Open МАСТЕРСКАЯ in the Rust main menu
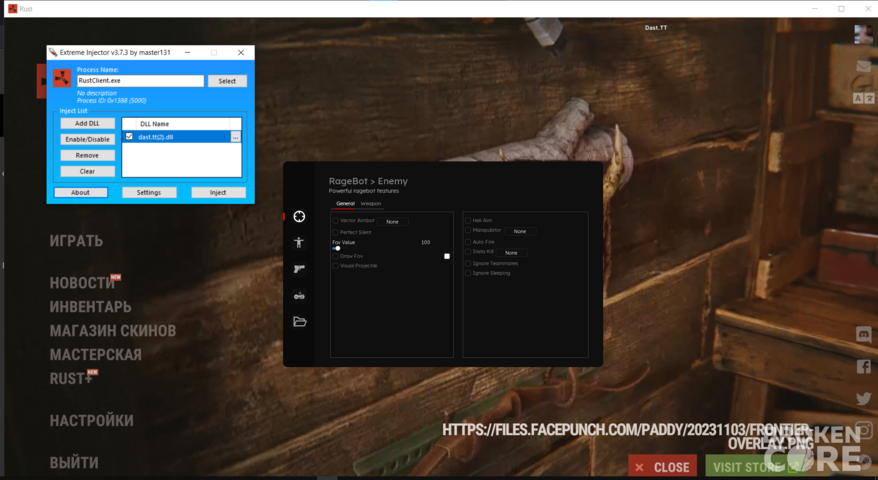Viewport: 878px width, 480px height. pyautogui.click(x=96, y=355)
